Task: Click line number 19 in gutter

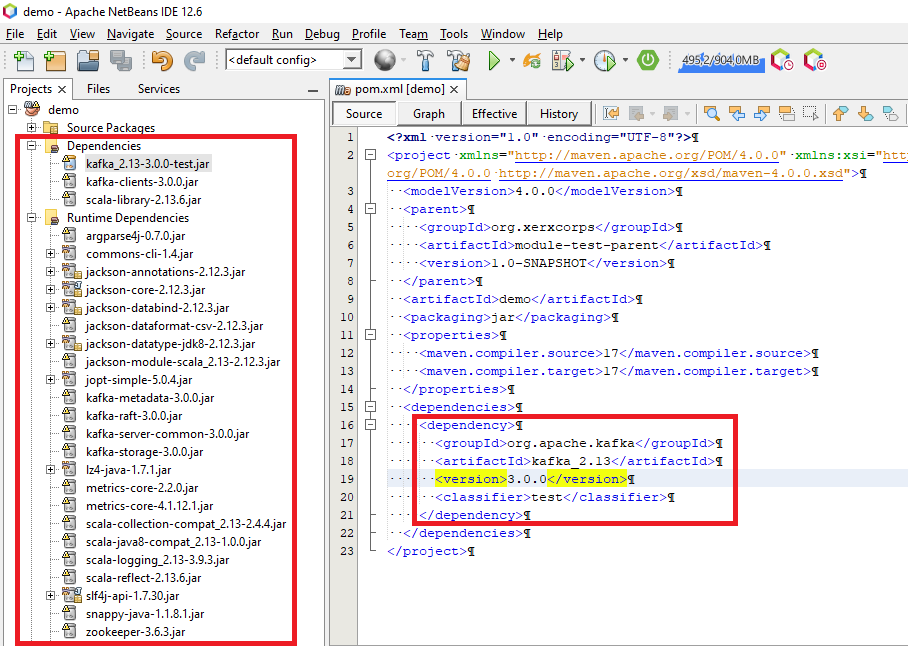Action: (347, 479)
